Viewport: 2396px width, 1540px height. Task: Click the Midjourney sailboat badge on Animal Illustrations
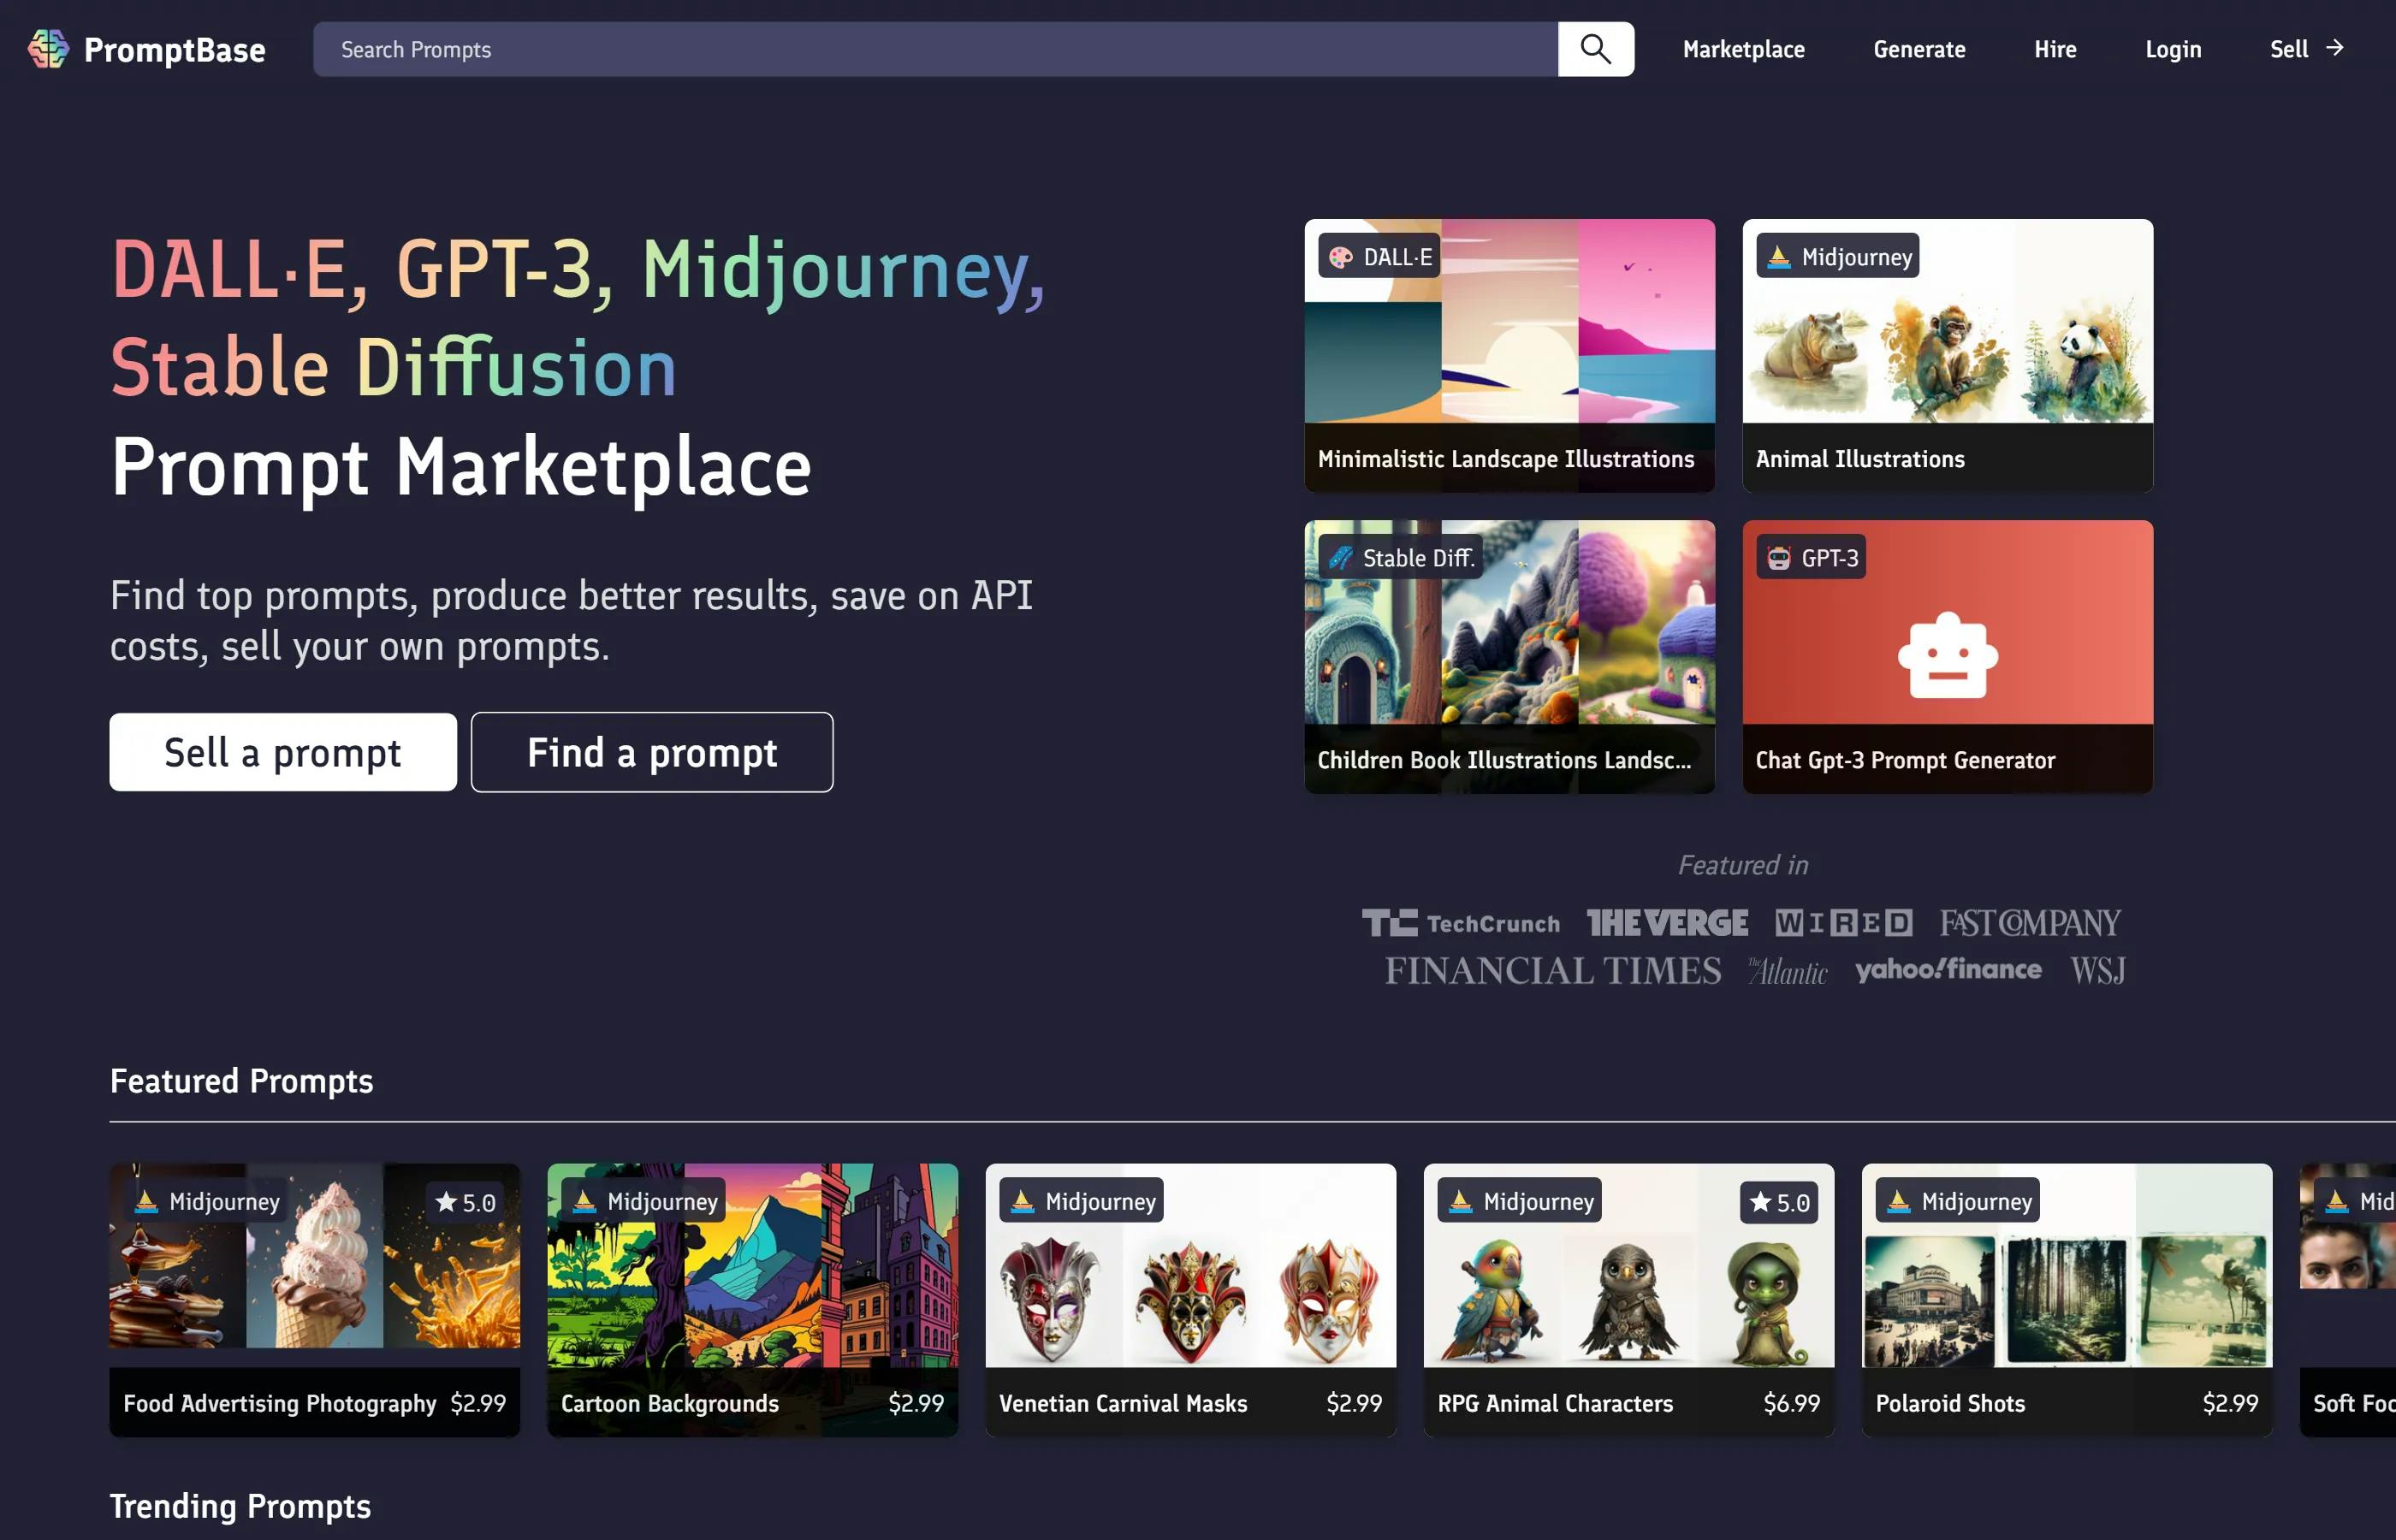coord(1836,257)
